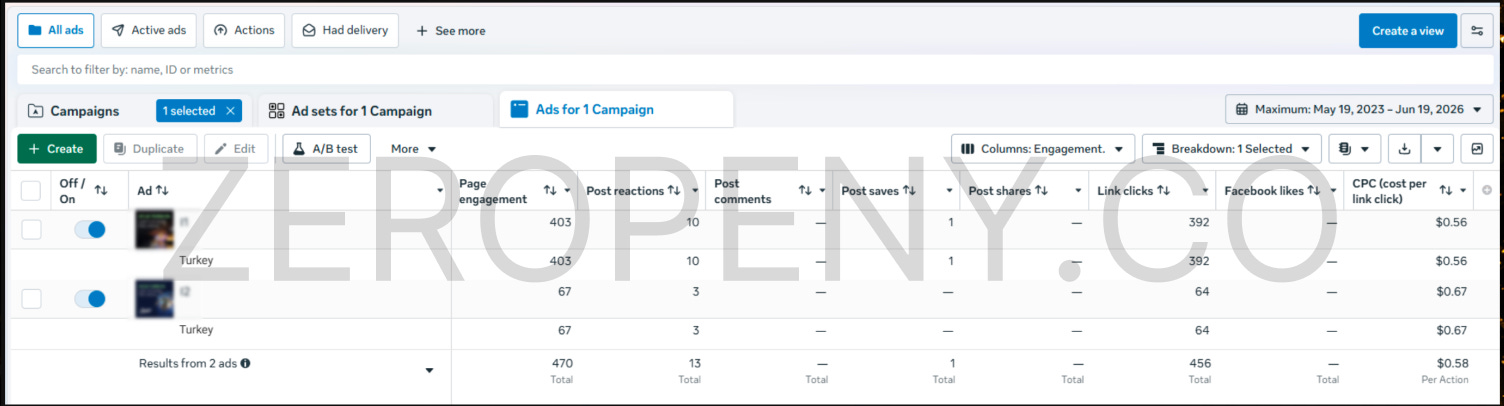This screenshot has width=1504, height=406.
Task: Open the view settings sliders icon
Action: click(x=1476, y=31)
